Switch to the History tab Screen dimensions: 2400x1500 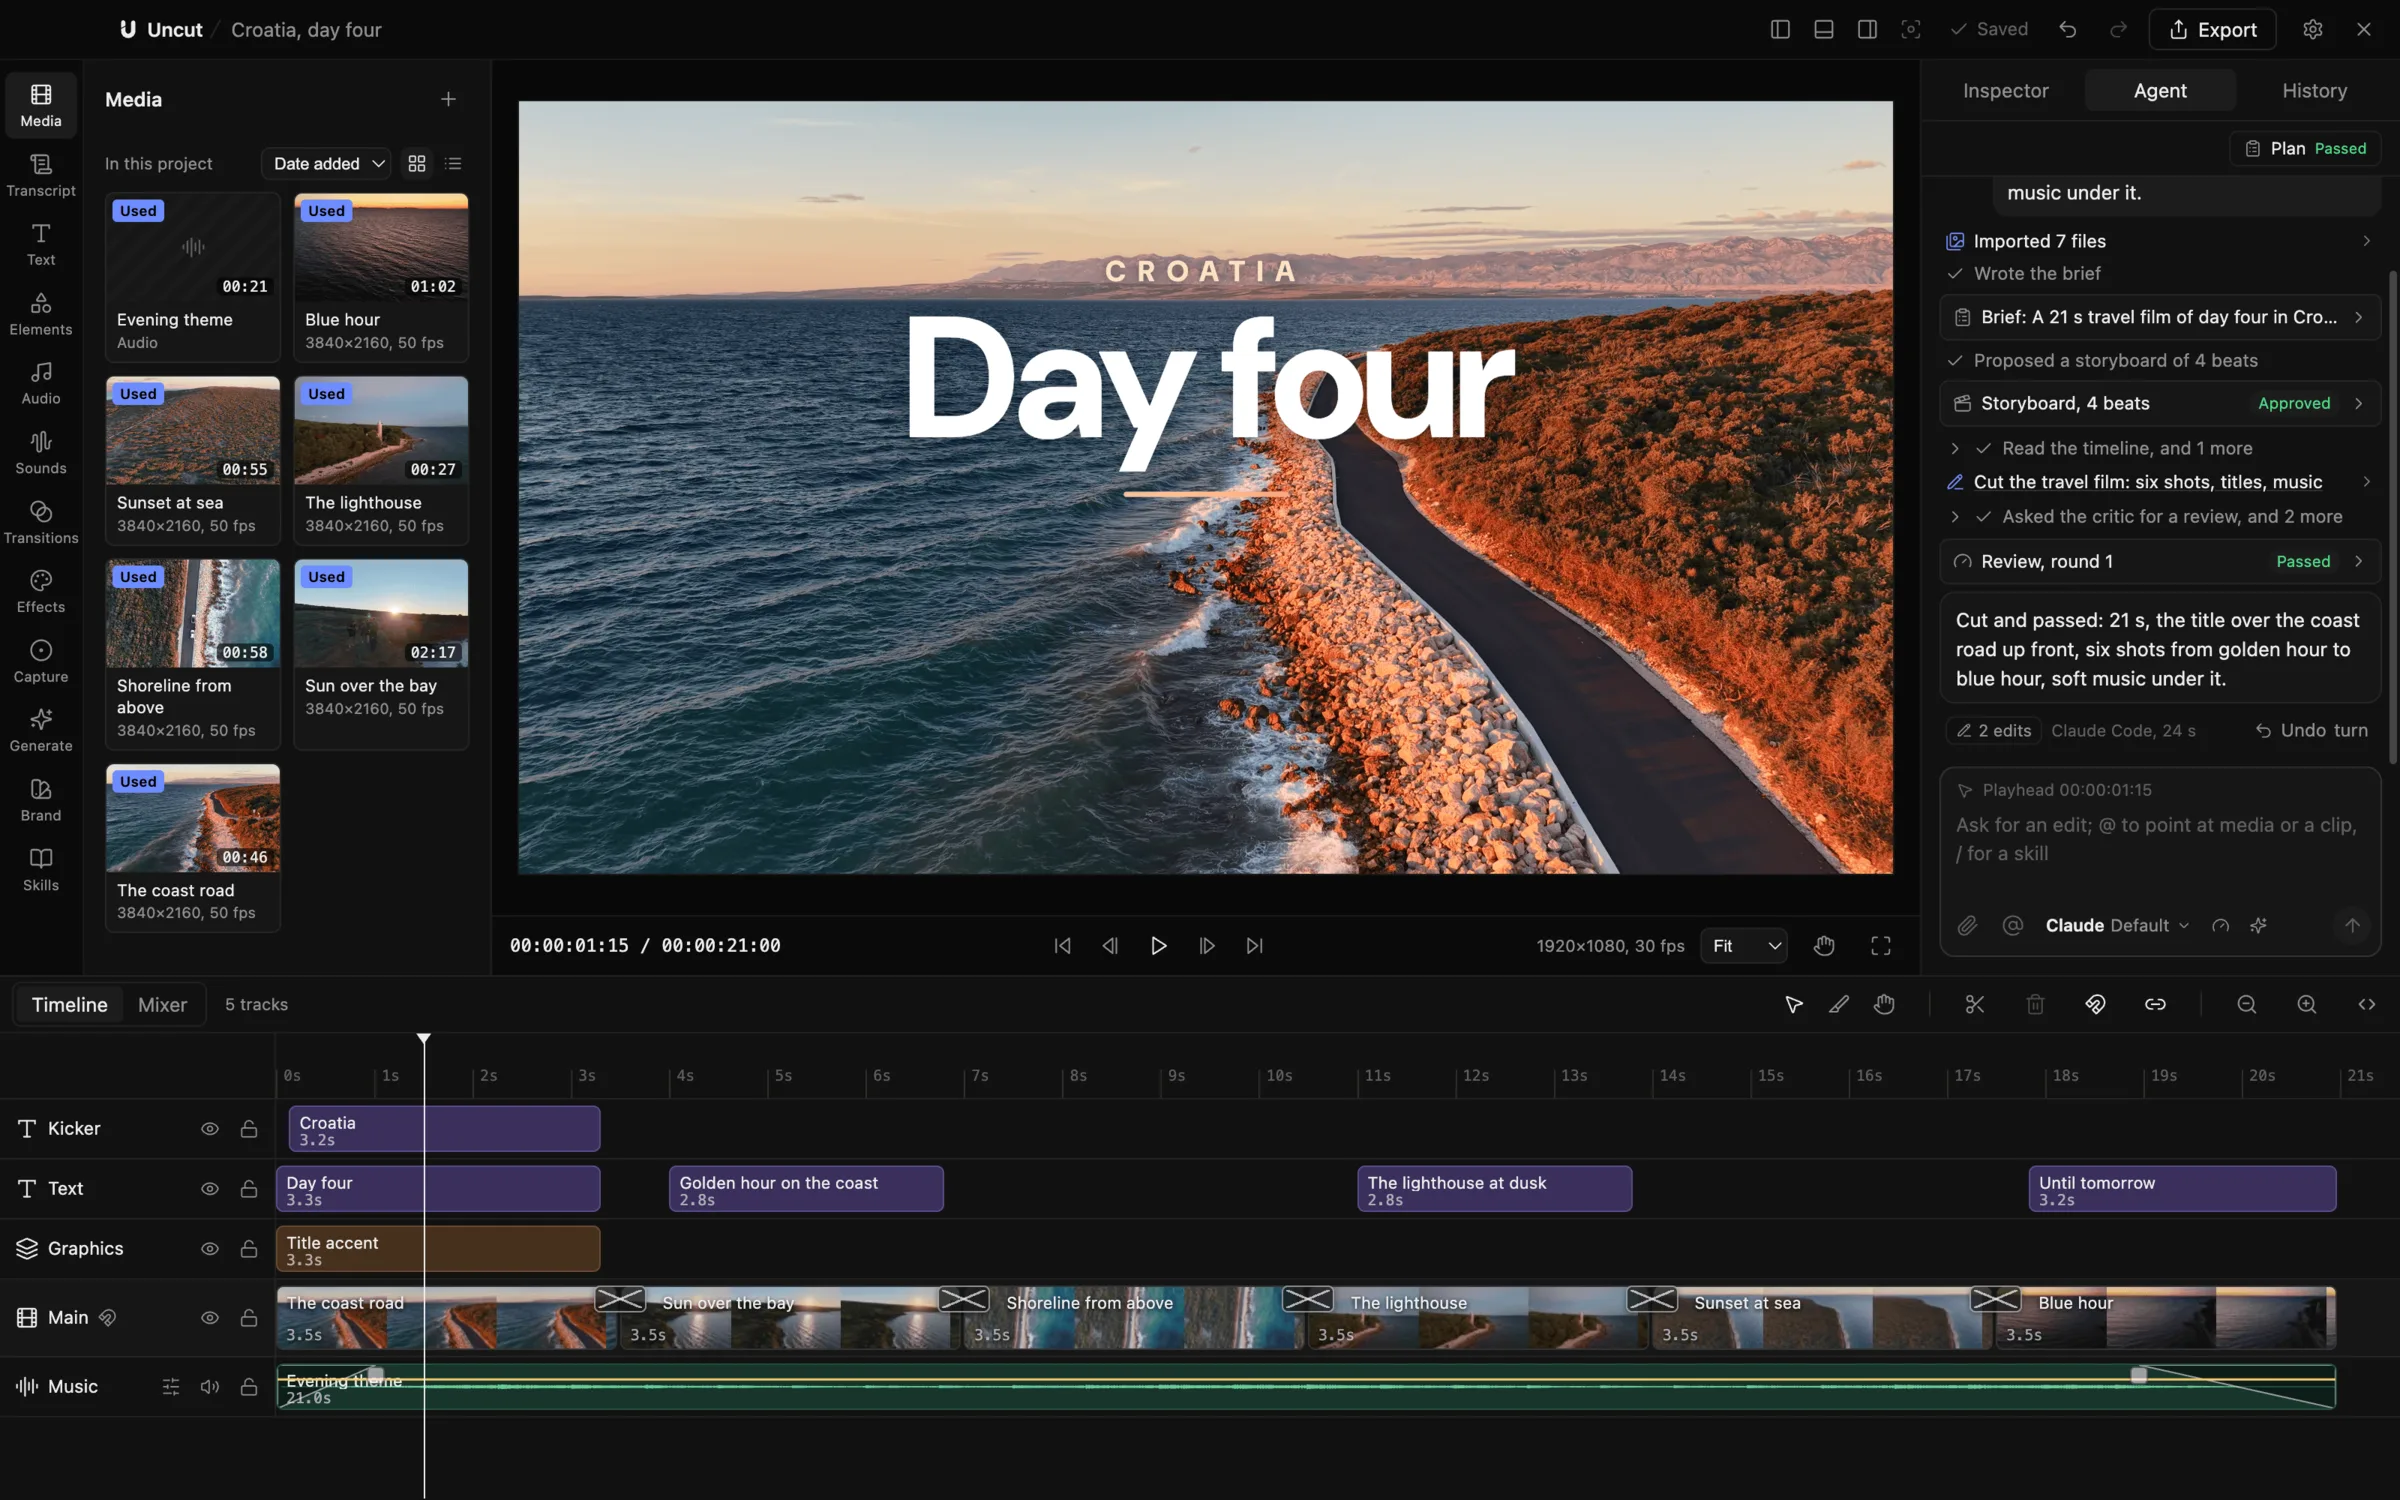(2314, 90)
